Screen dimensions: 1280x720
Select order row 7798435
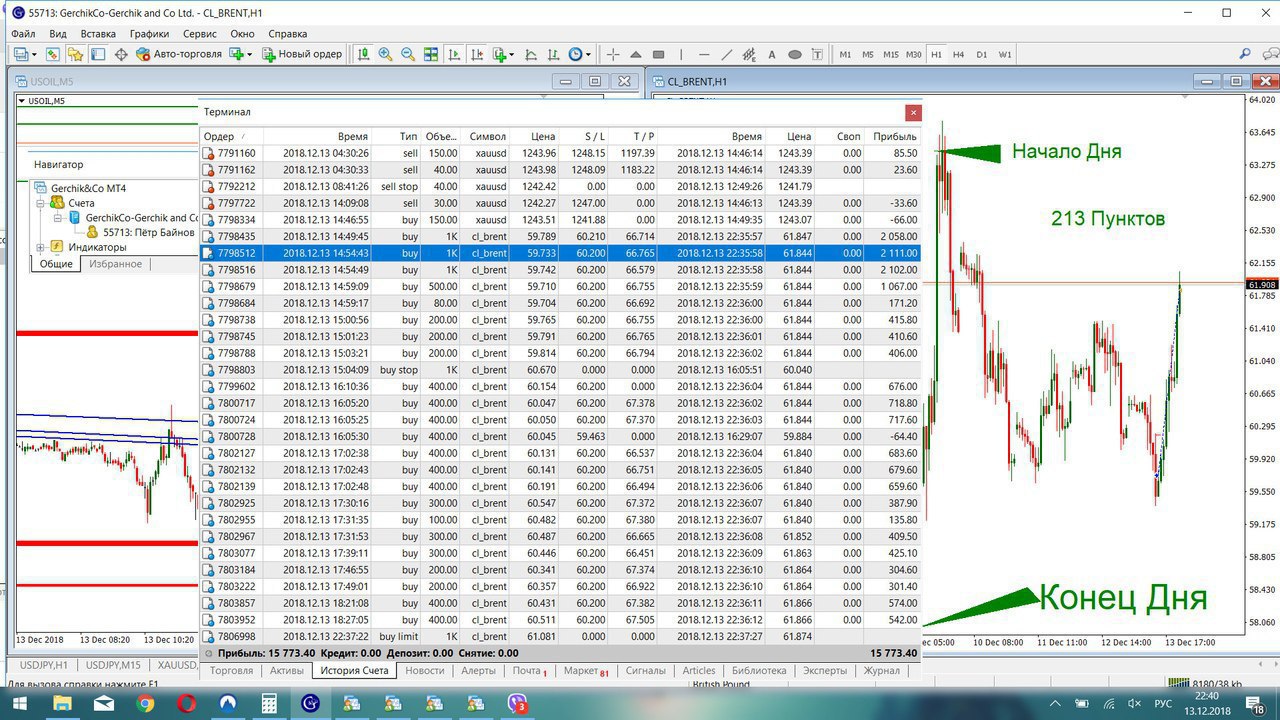[x=560, y=237]
